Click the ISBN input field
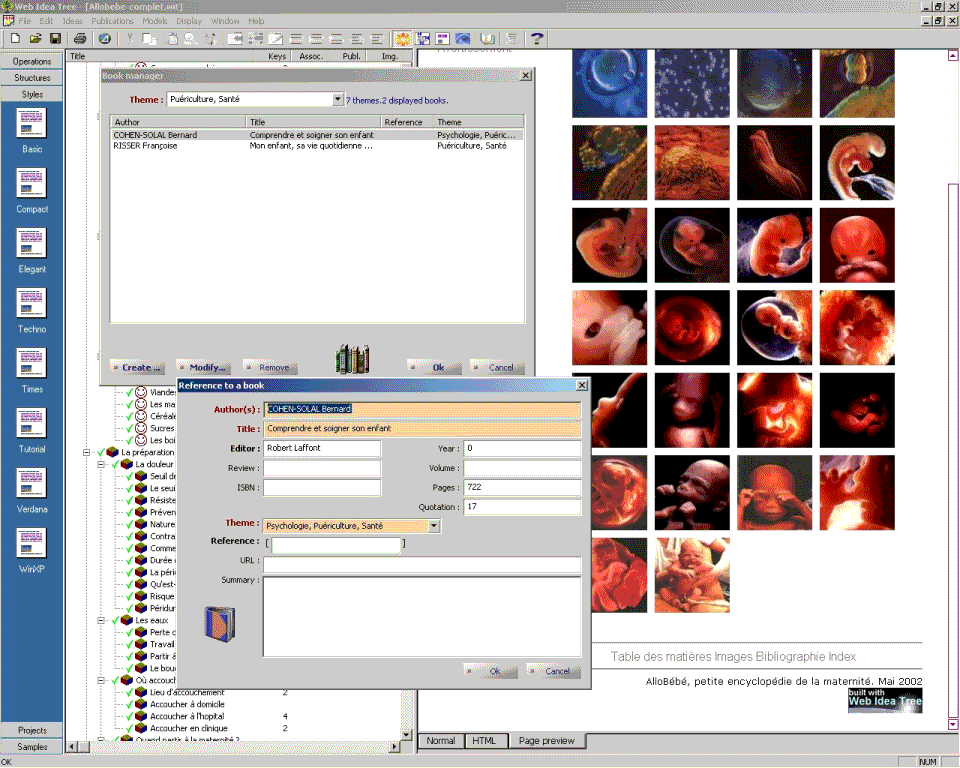Viewport: 960px width, 768px height. [322, 487]
